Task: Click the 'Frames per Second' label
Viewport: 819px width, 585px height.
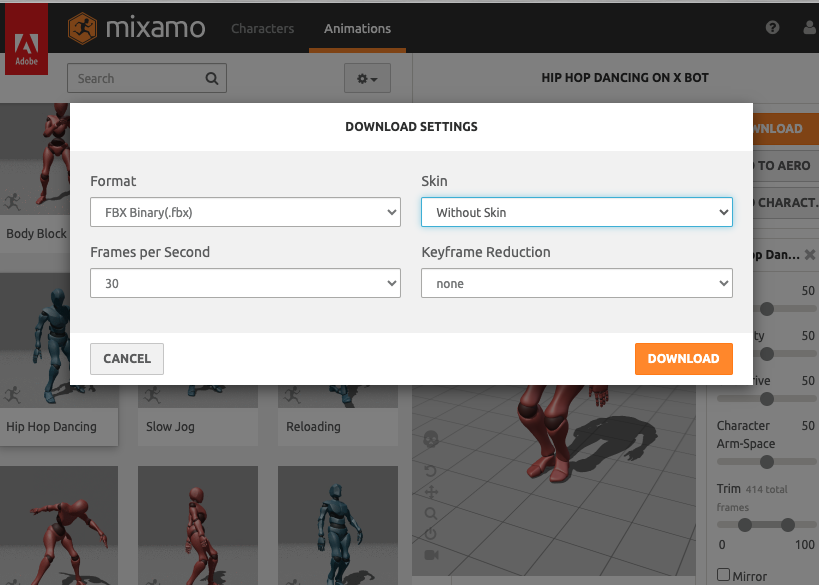Action: point(150,252)
